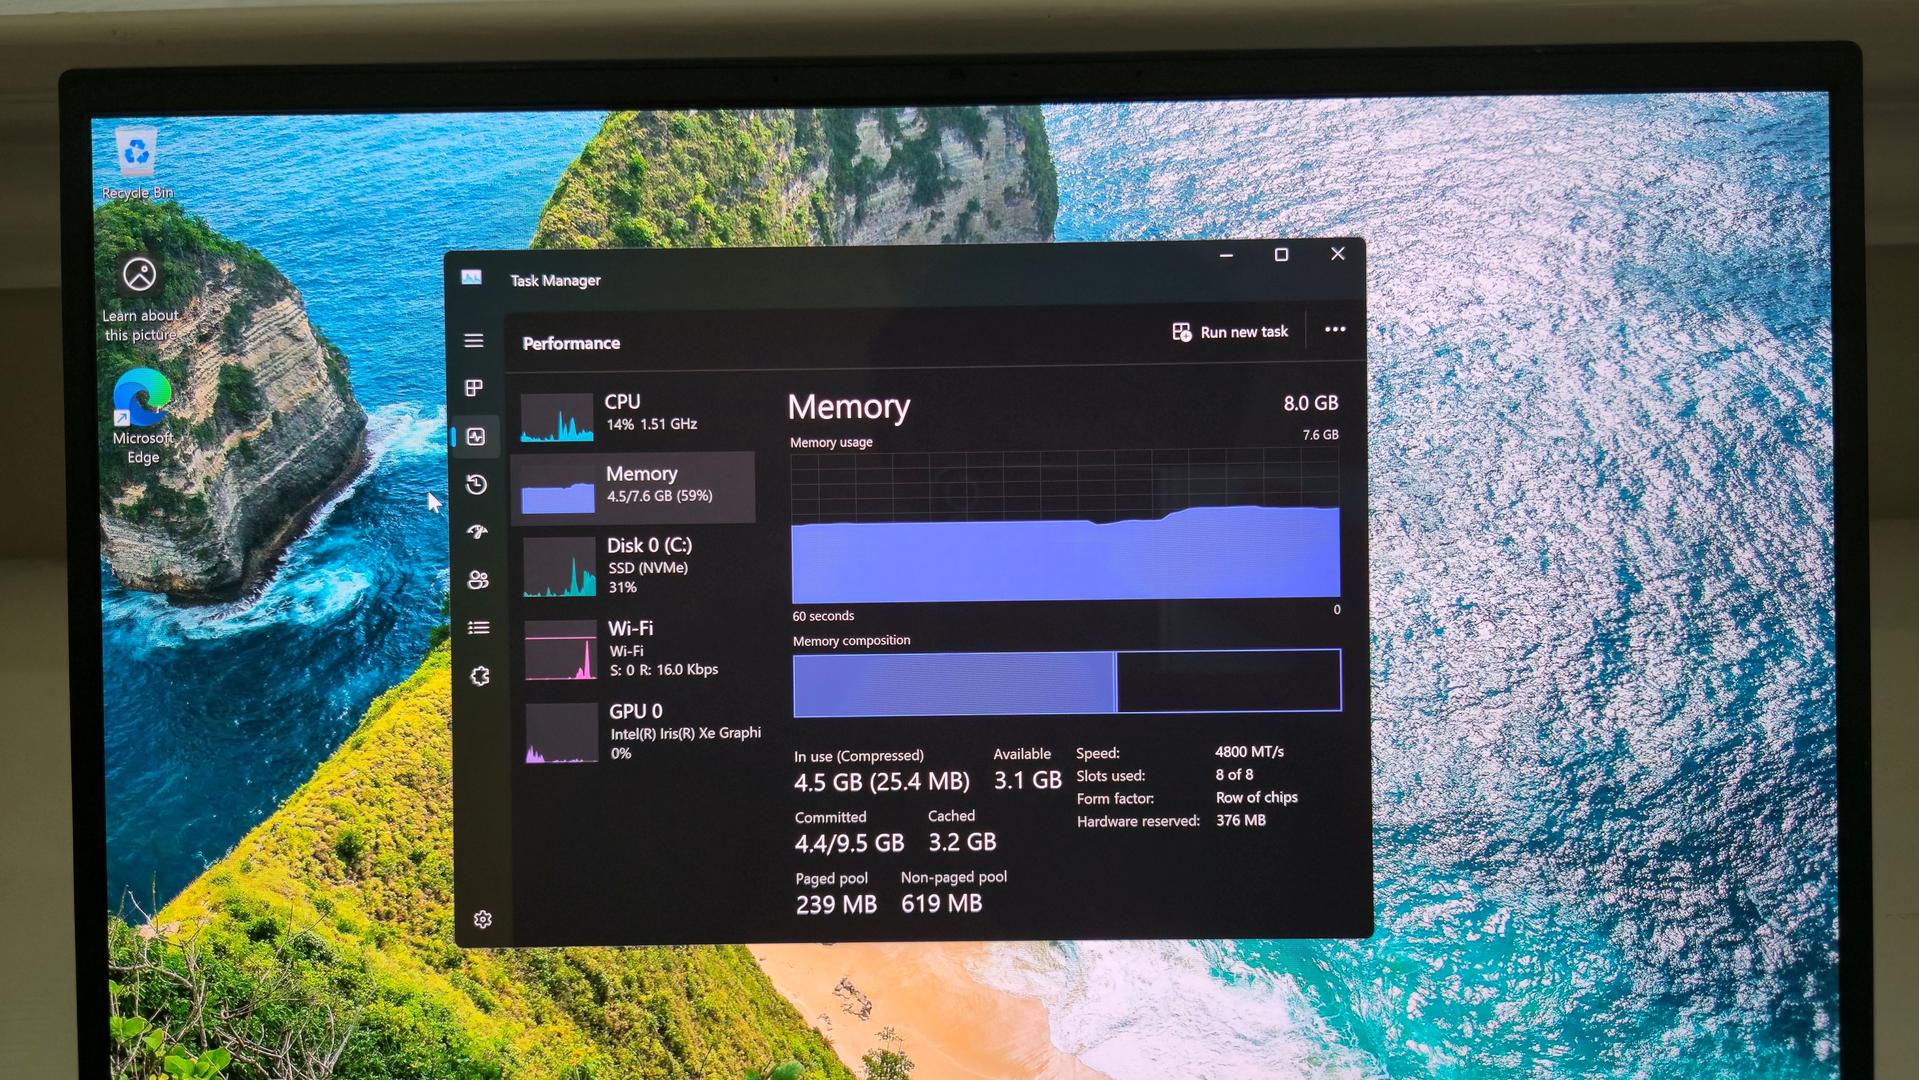1919x1080 pixels.
Task: Select the Memory performance item
Action: pos(635,487)
